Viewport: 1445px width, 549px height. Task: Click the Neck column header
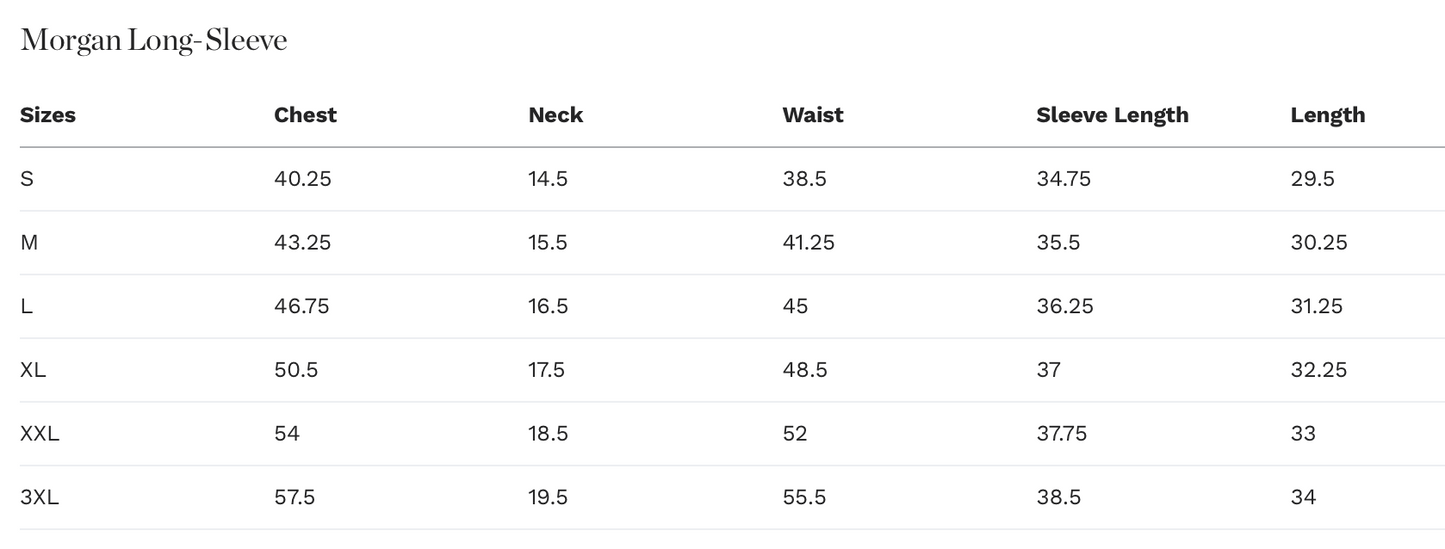555,115
